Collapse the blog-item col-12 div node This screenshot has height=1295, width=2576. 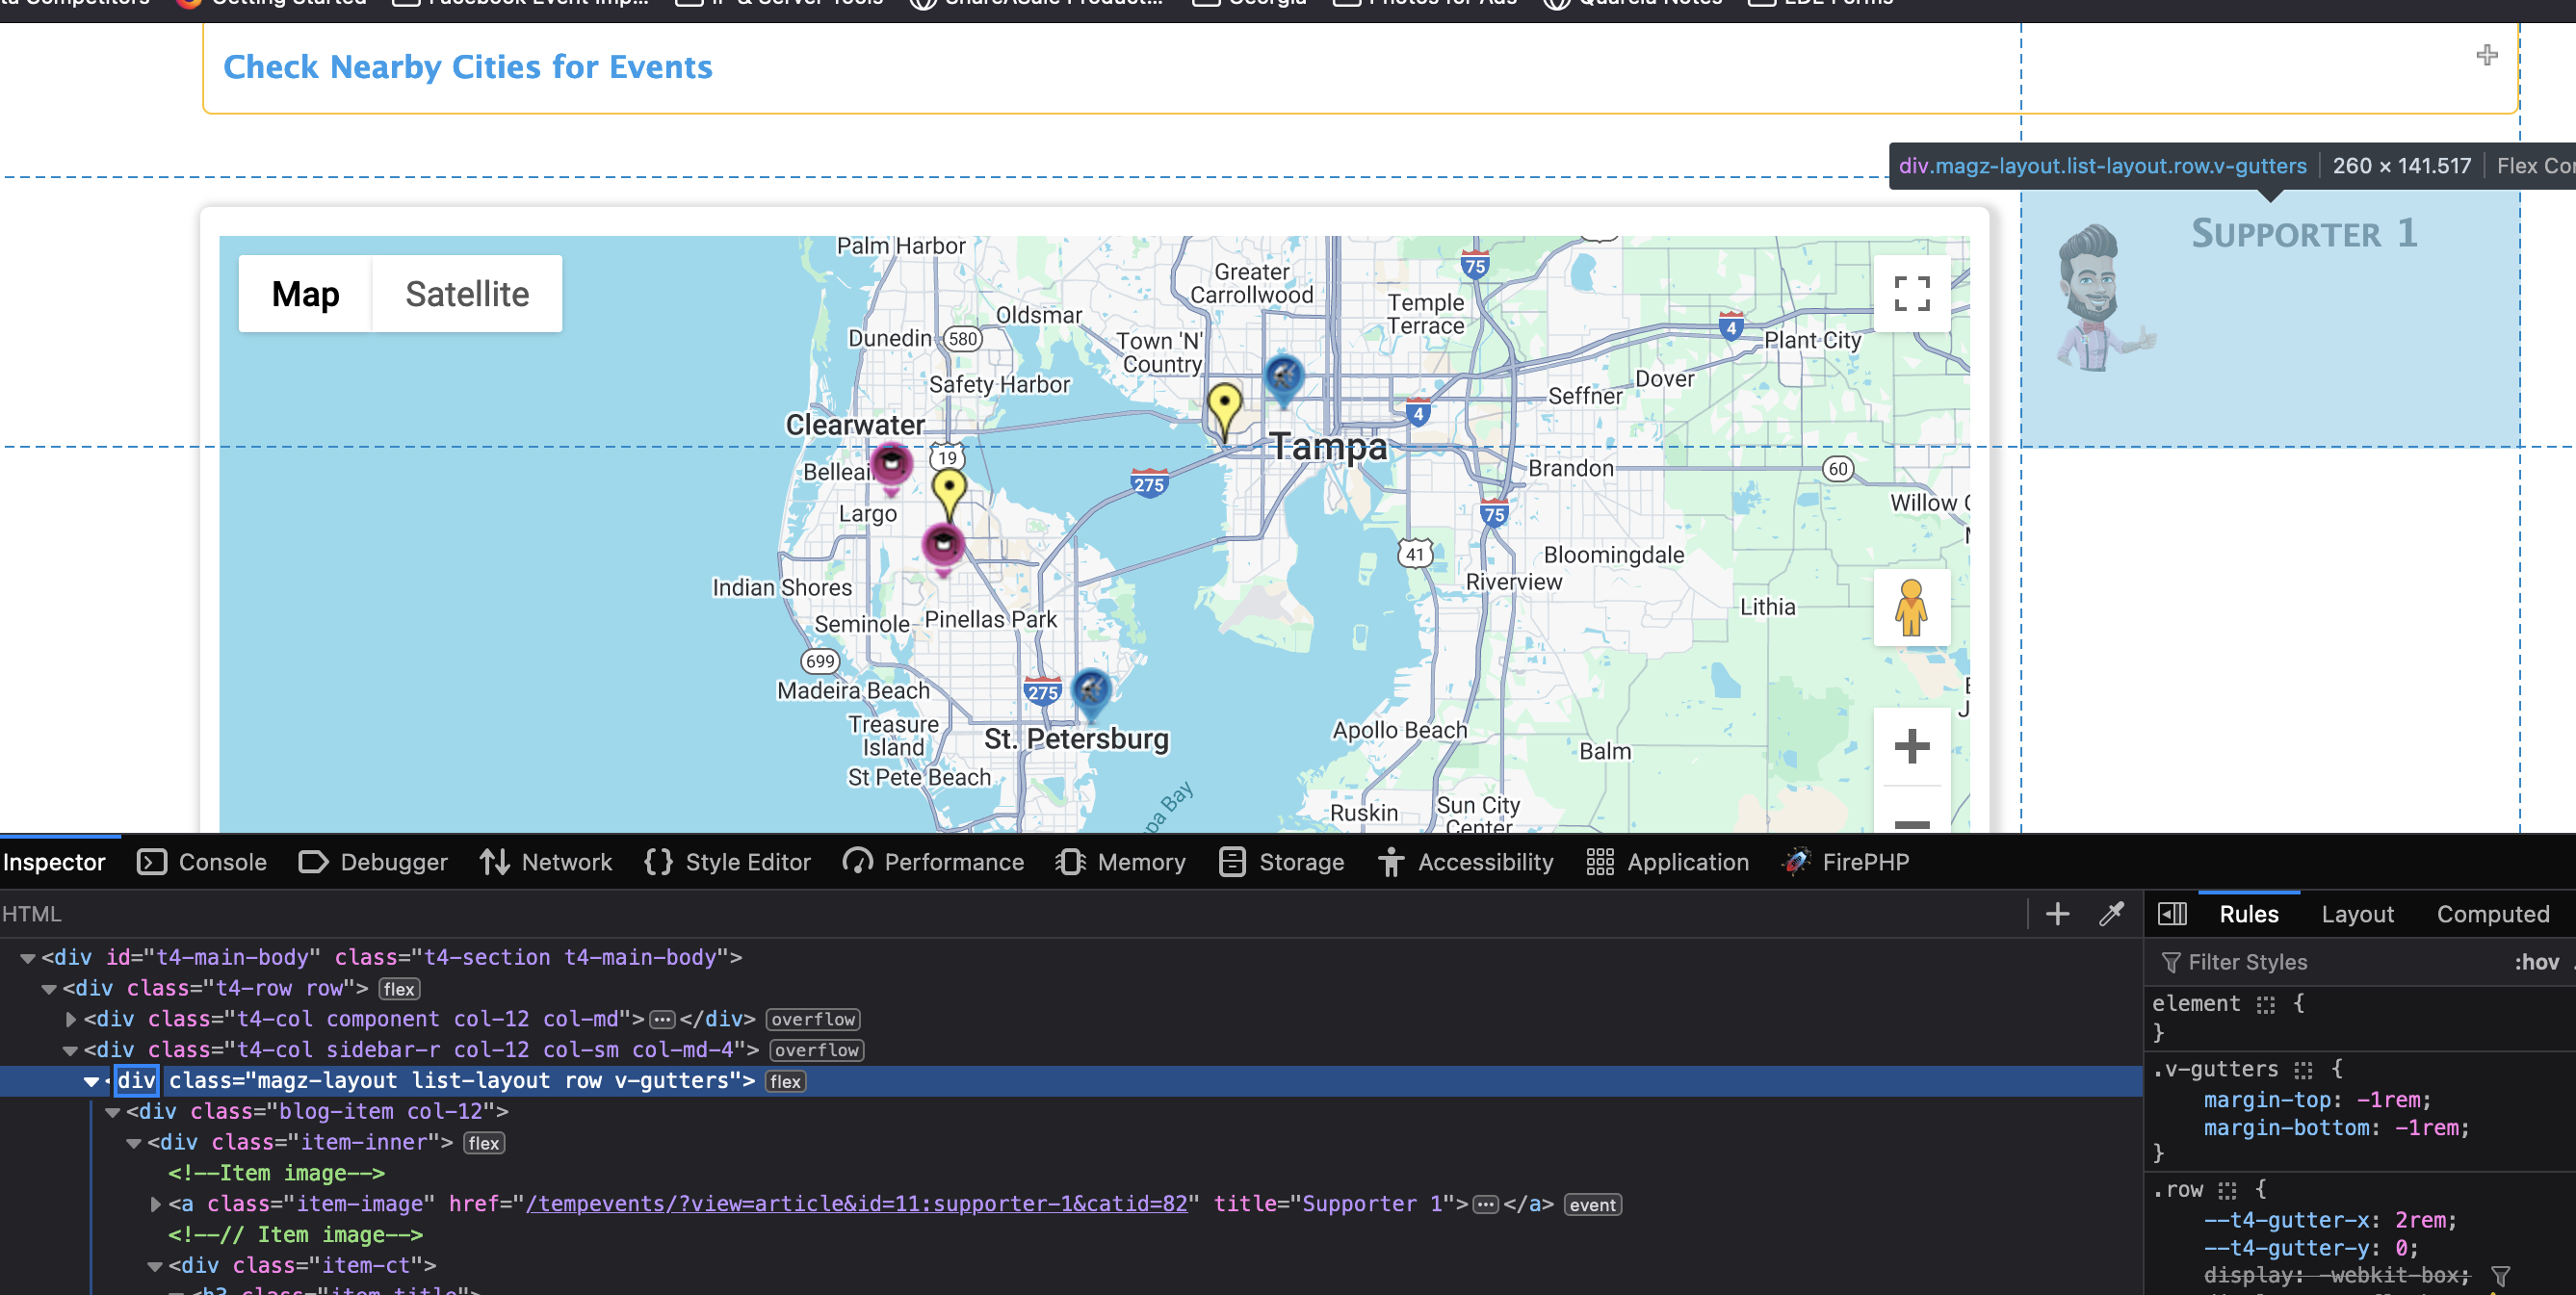[113, 1112]
